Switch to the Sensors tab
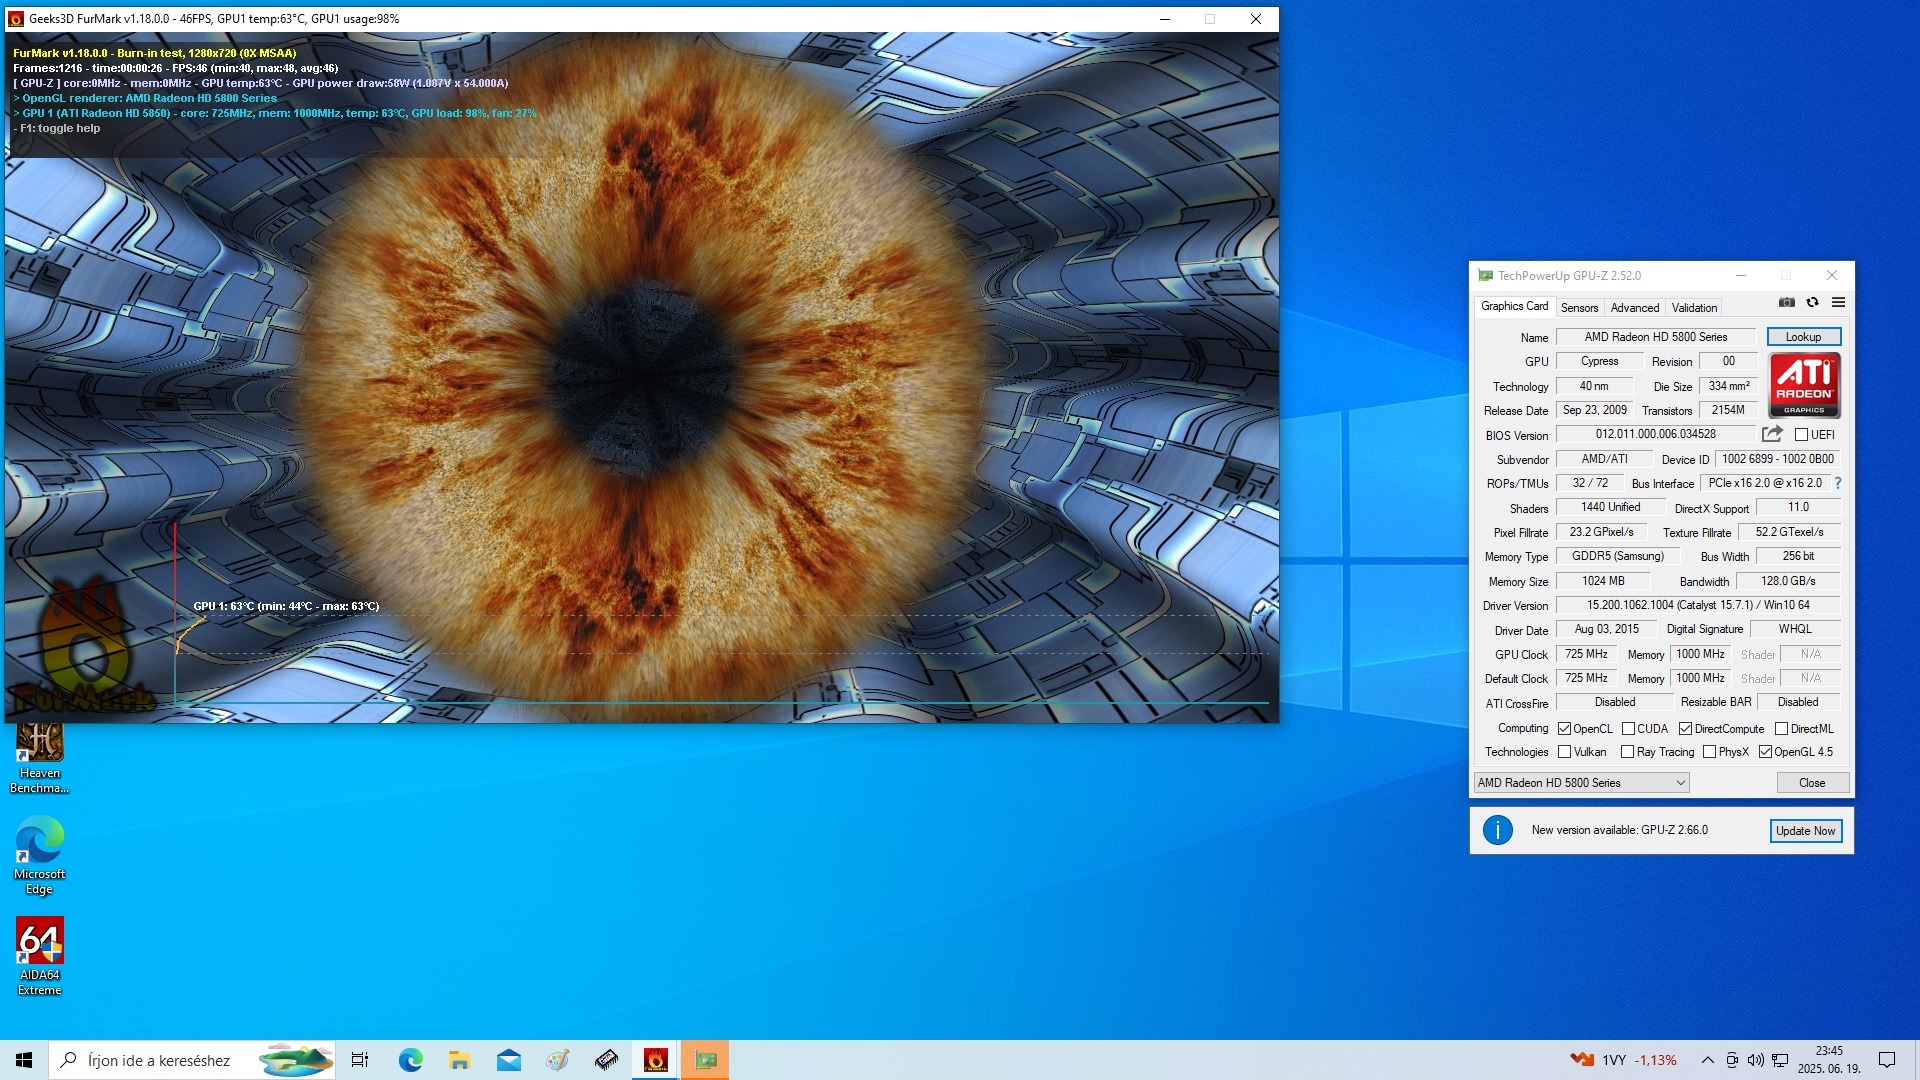This screenshot has width=1920, height=1080. [x=1579, y=308]
